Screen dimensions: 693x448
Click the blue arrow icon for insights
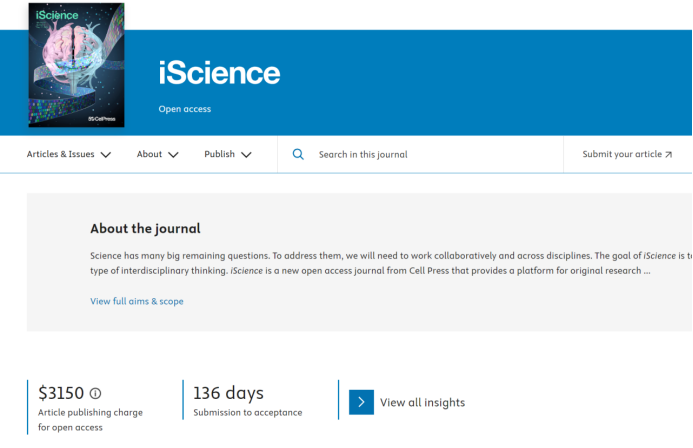[x=361, y=402]
